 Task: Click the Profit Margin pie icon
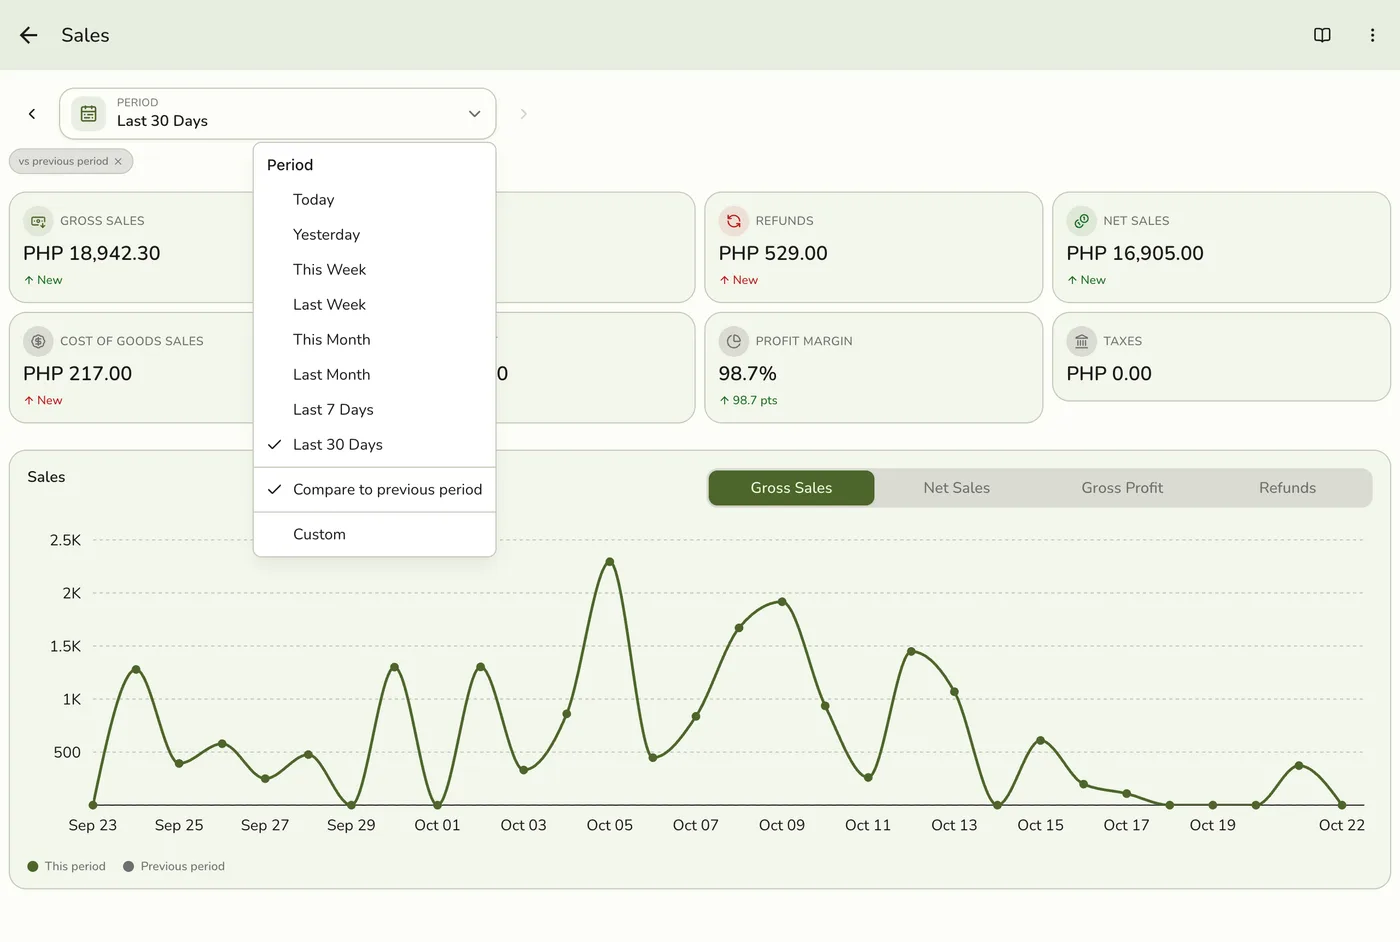tap(734, 341)
